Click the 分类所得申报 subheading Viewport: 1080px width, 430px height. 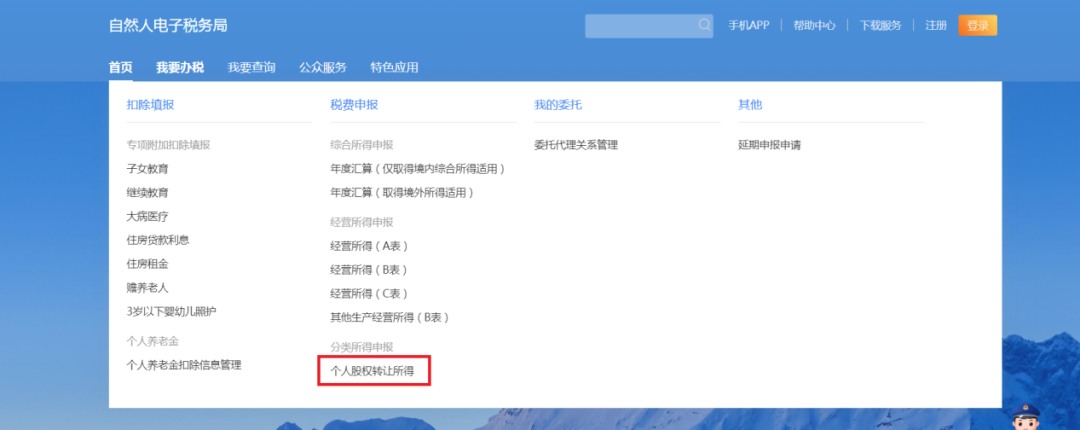(x=362, y=347)
